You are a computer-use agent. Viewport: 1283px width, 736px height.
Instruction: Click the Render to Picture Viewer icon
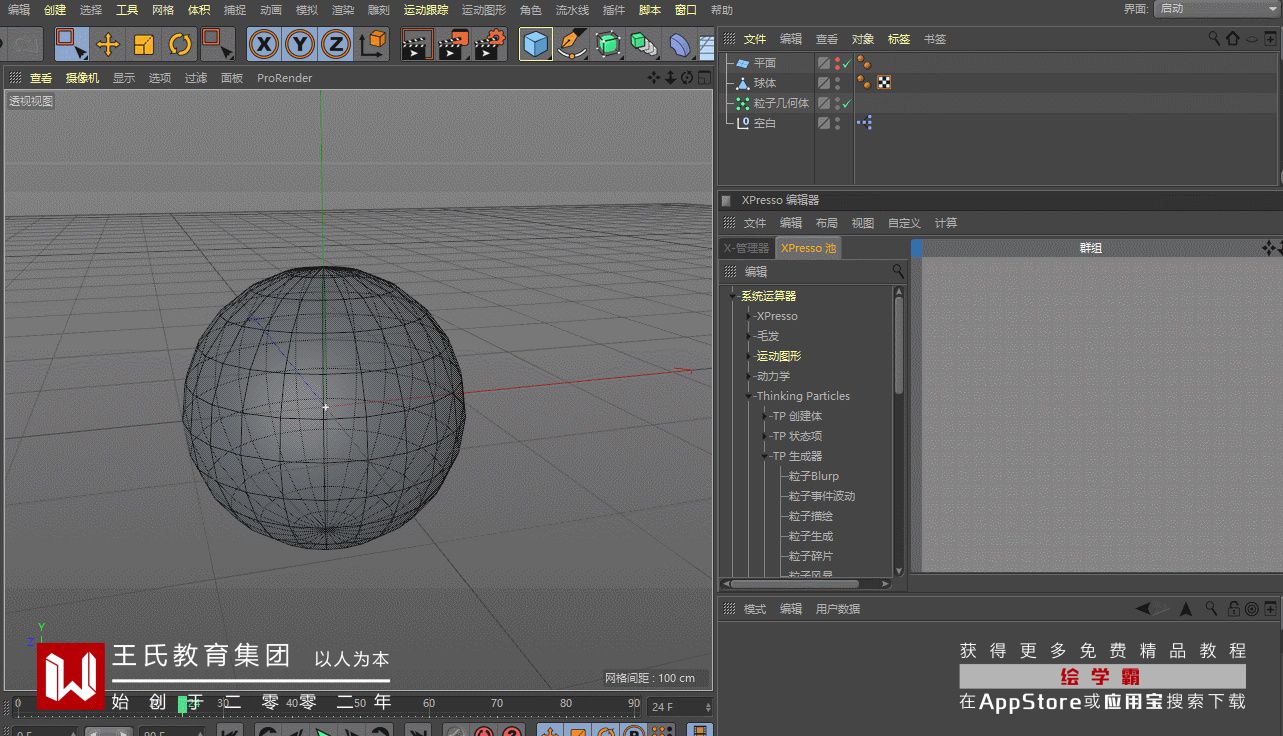452,44
